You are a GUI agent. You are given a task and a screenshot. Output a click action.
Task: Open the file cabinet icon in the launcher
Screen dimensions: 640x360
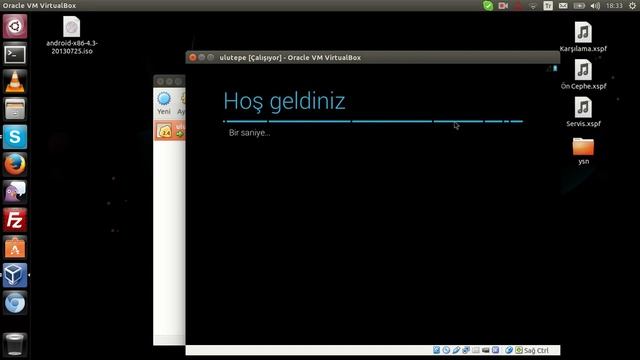pos(15,109)
